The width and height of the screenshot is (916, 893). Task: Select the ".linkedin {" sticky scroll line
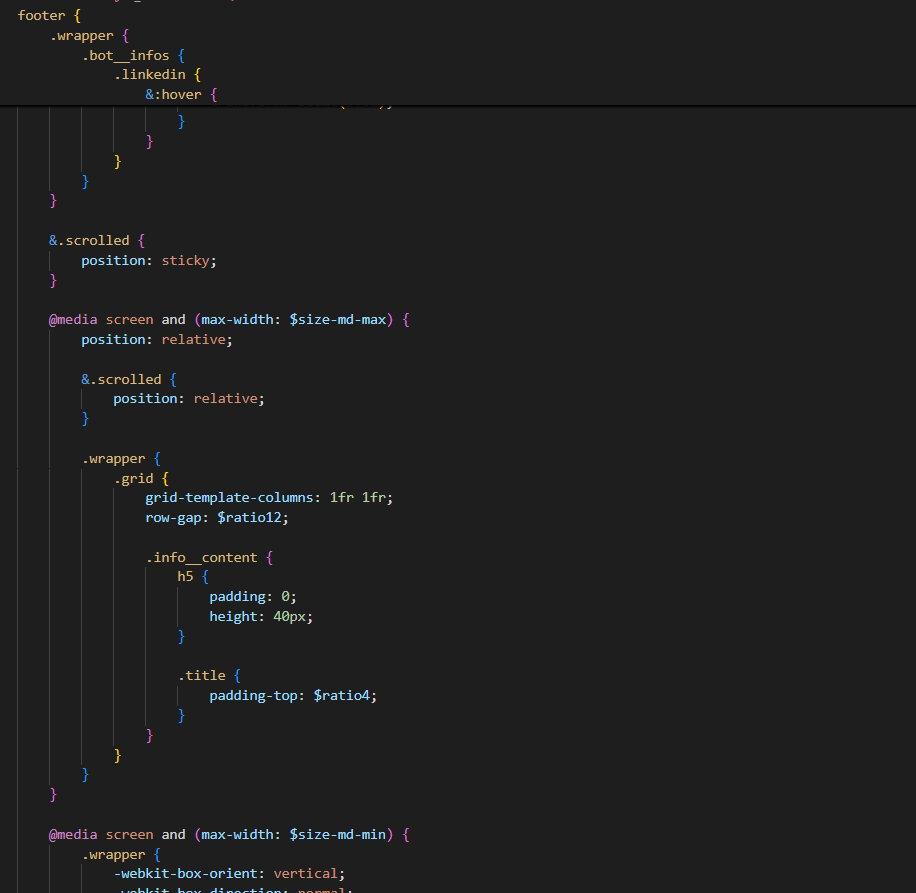coord(161,75)
